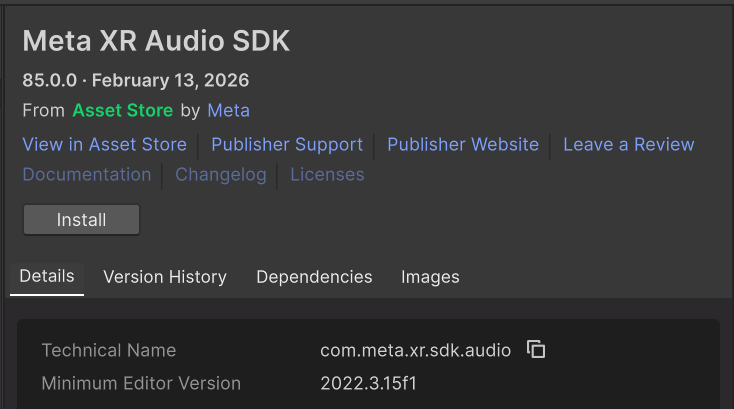The width and height of the screenshot is (734, 409).
Task: Click the Meta publisher name link
Action: click(229, 110)
